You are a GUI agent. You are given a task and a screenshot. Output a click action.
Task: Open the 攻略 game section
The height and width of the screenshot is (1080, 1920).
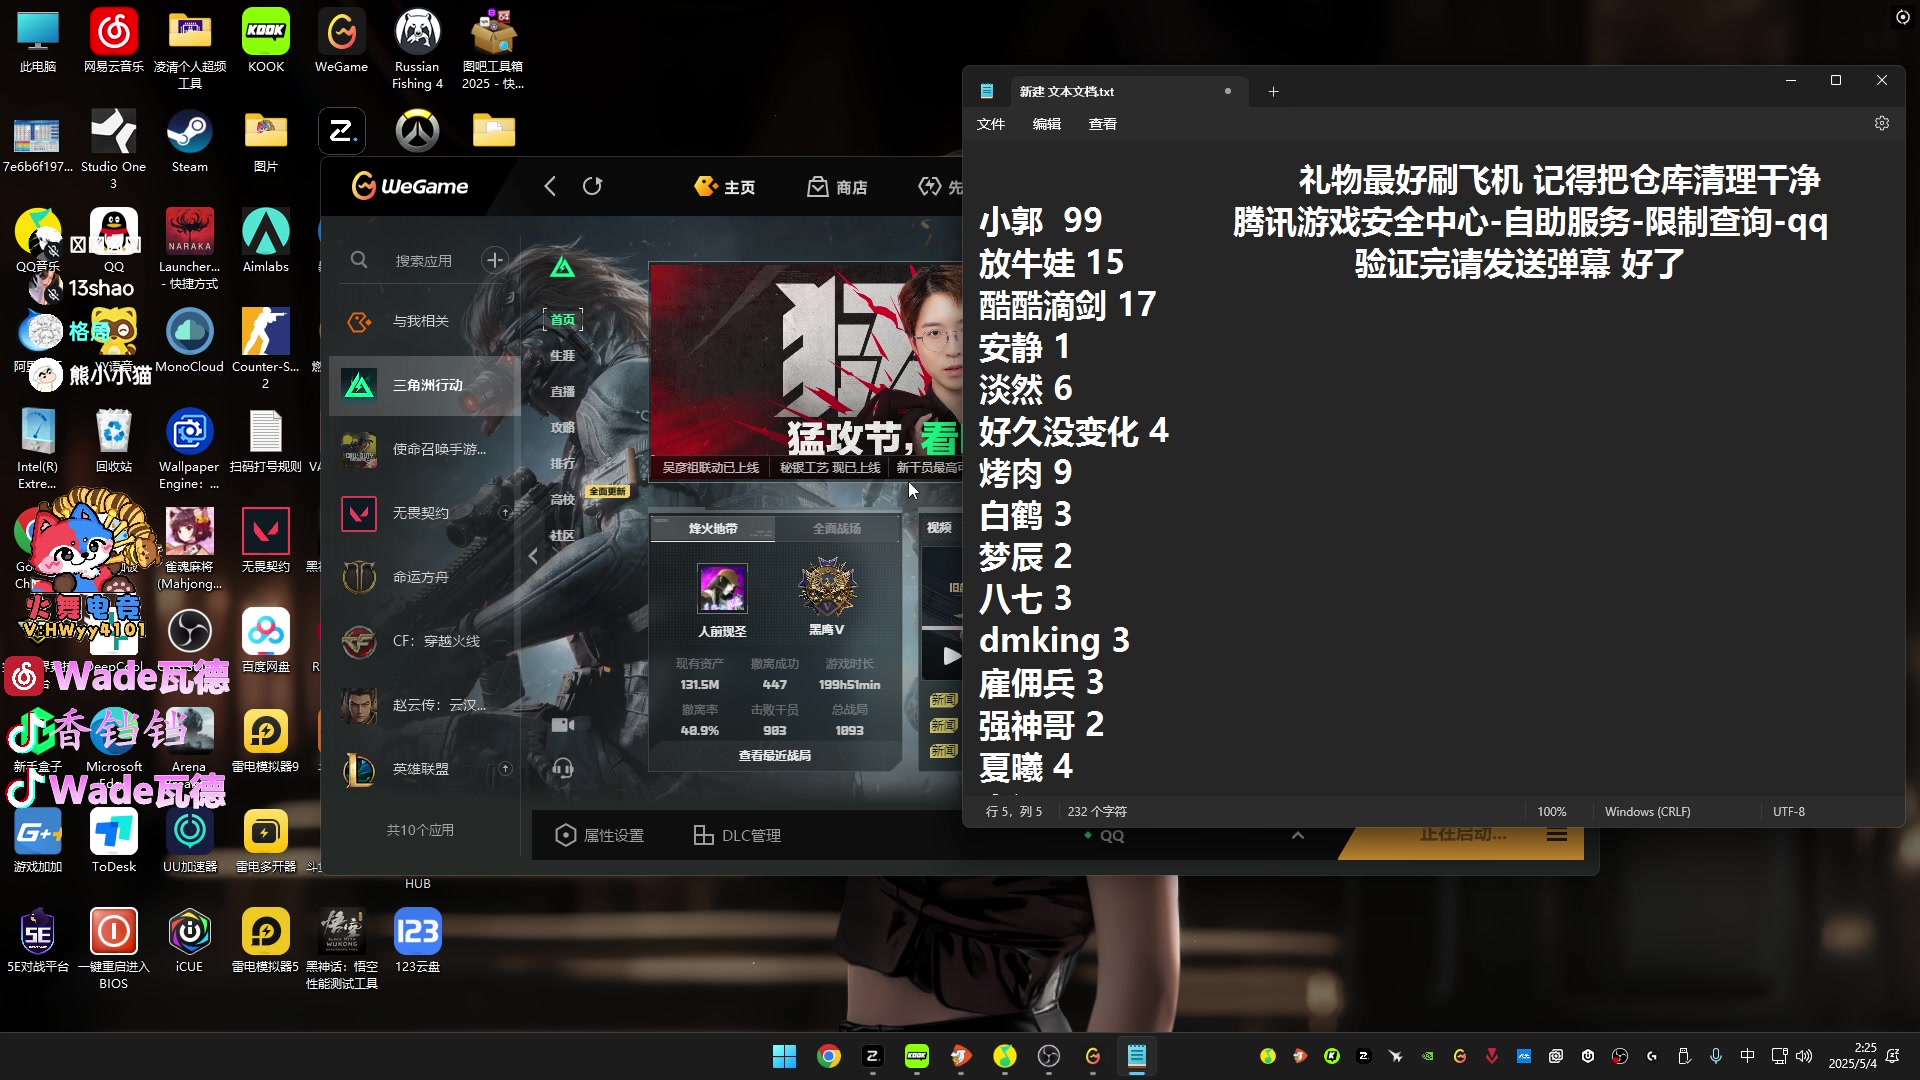(563, 428)
